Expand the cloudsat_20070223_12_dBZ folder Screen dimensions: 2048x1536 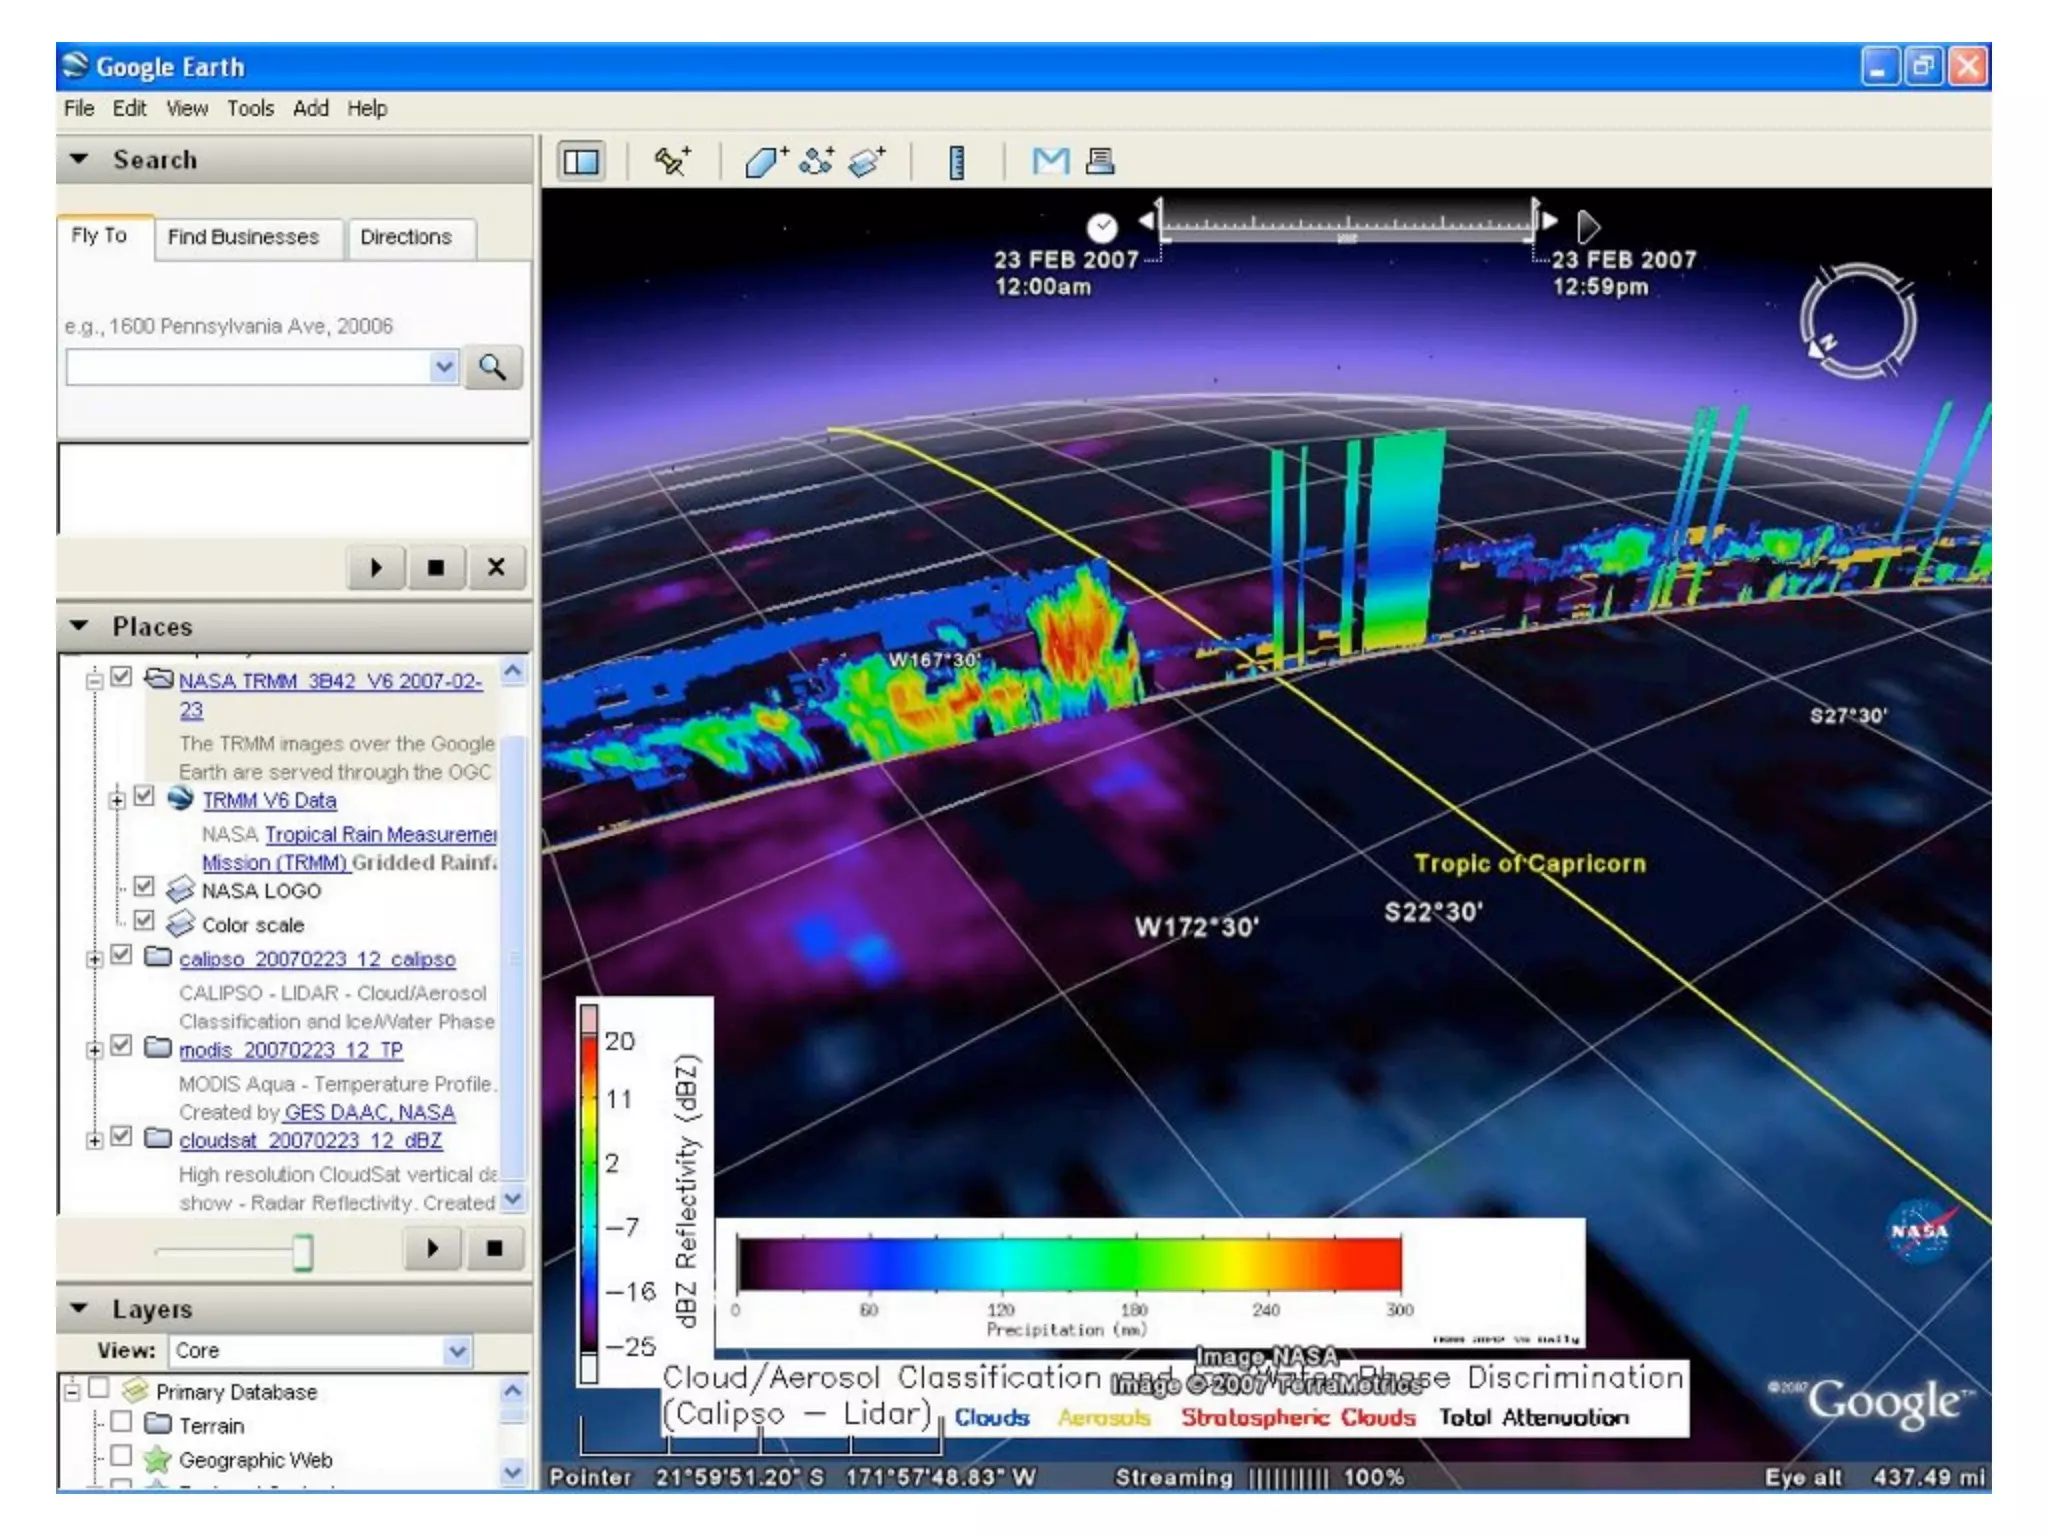click(x=94, y=1140)
